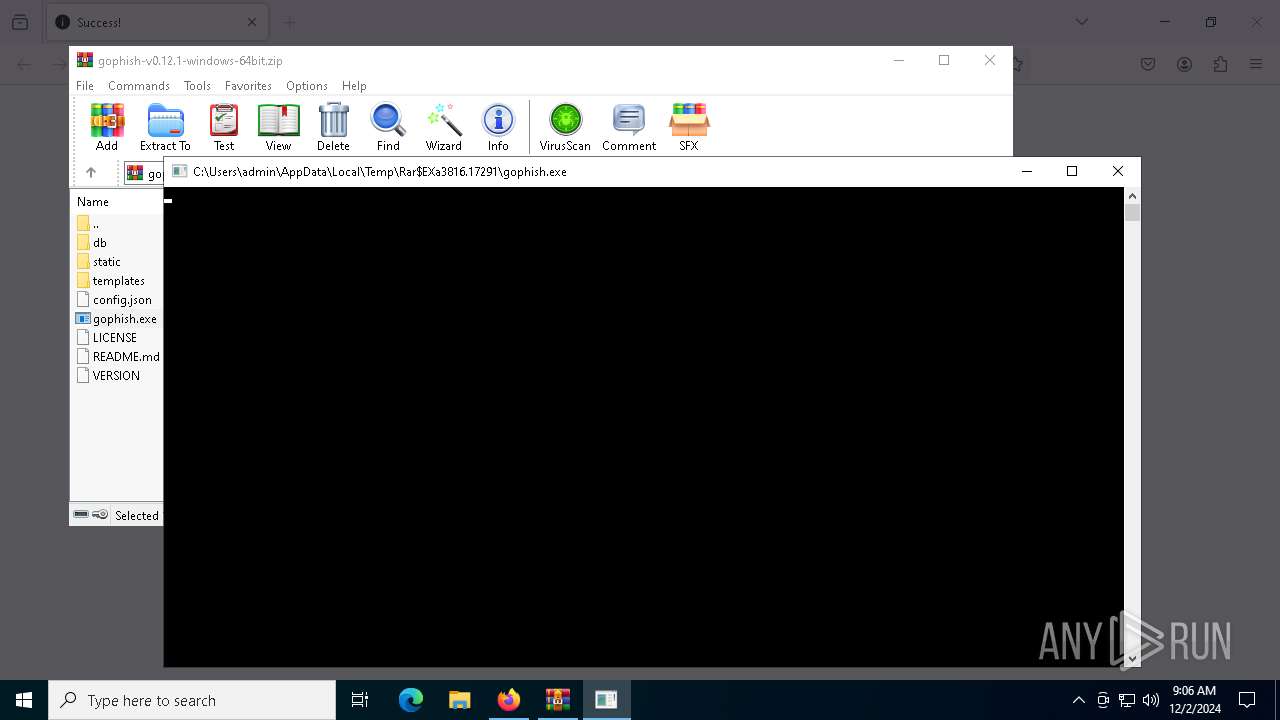Viewport: 1280px width, 720px height.
Task: Run the Test archive tool
Action: [x=224, y=127]
